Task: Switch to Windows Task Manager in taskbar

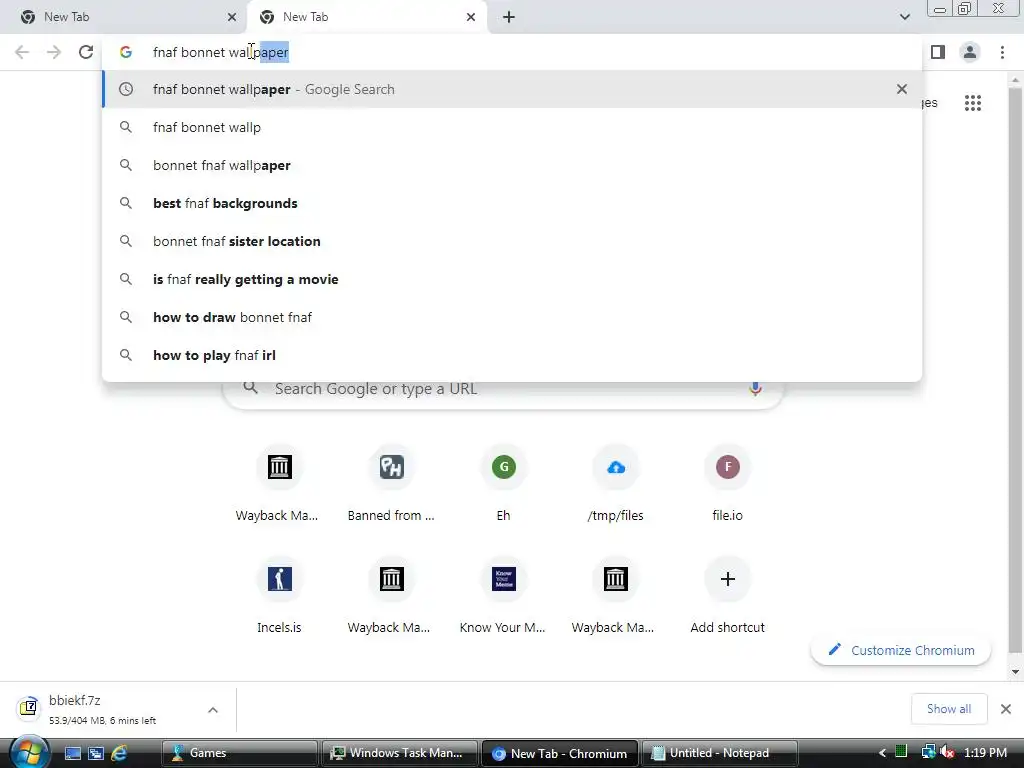Action: (399, 753)
